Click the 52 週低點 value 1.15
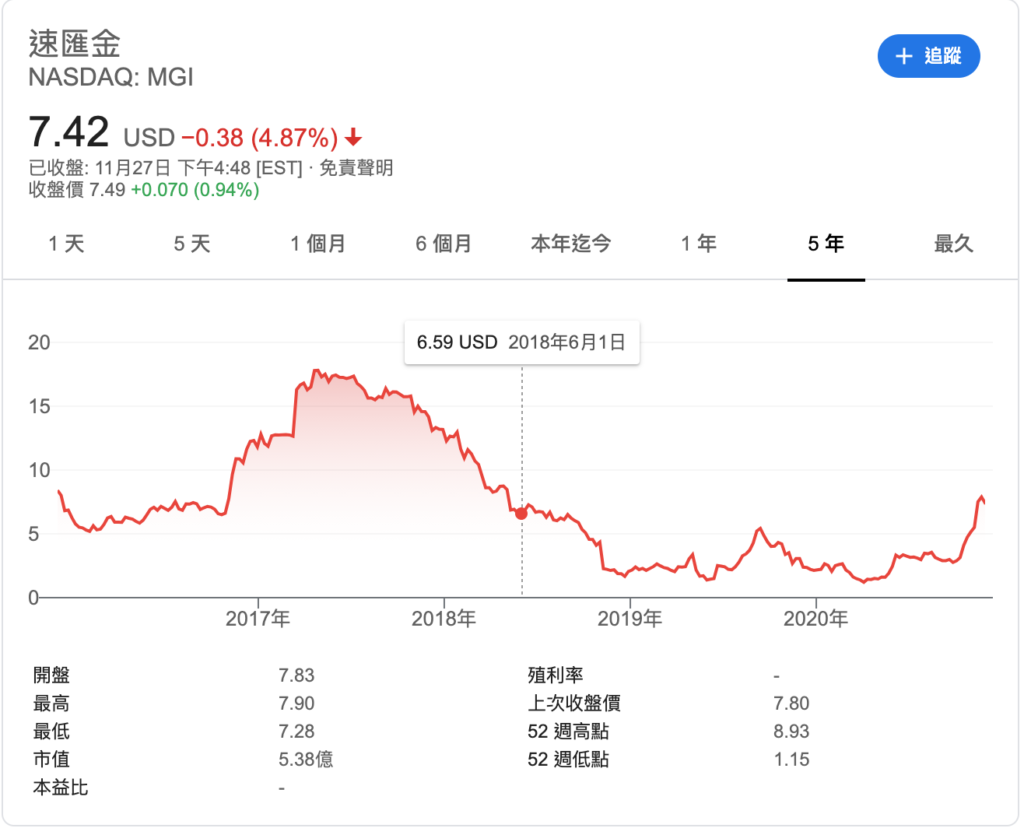1024x828 pixels. [792, 759]
